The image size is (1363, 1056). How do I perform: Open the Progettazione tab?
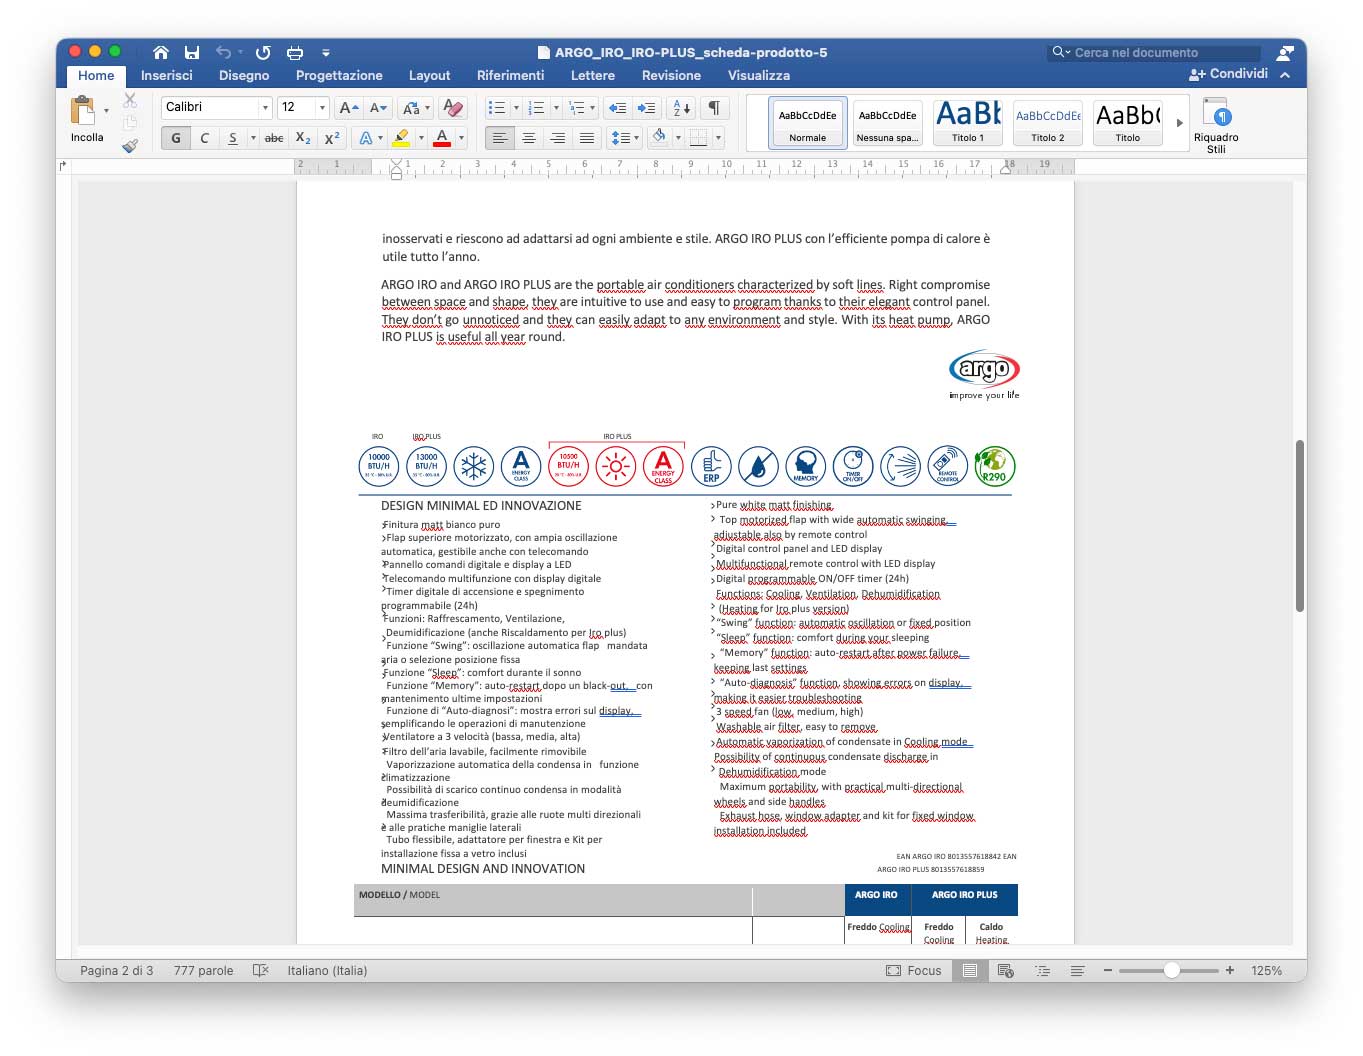(x=339, y=75)
